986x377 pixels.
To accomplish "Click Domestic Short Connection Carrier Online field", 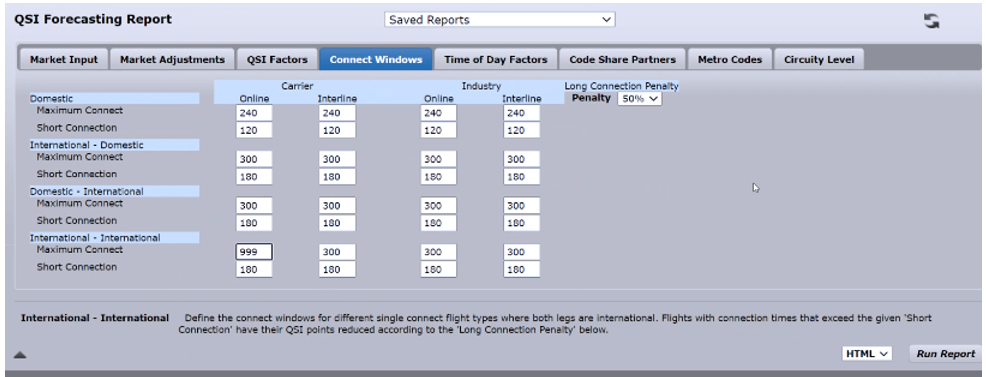I will [x=254, y=131].
